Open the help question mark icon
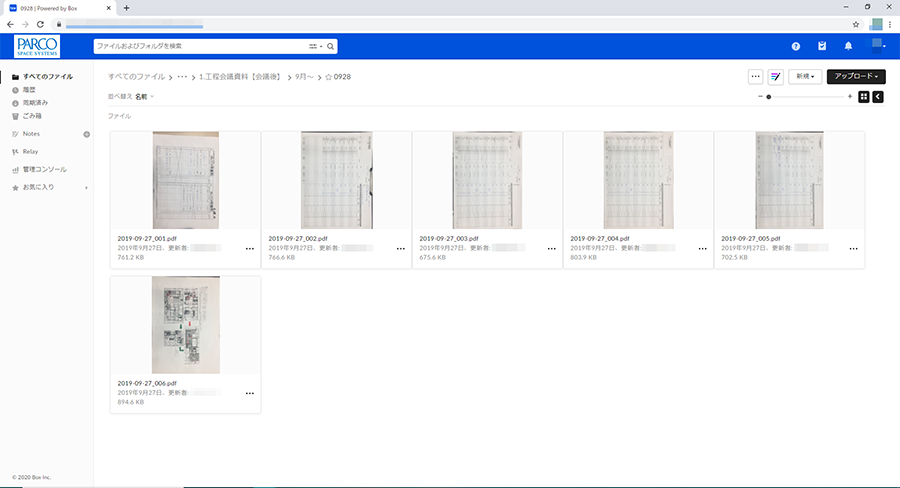 point(795,46)
